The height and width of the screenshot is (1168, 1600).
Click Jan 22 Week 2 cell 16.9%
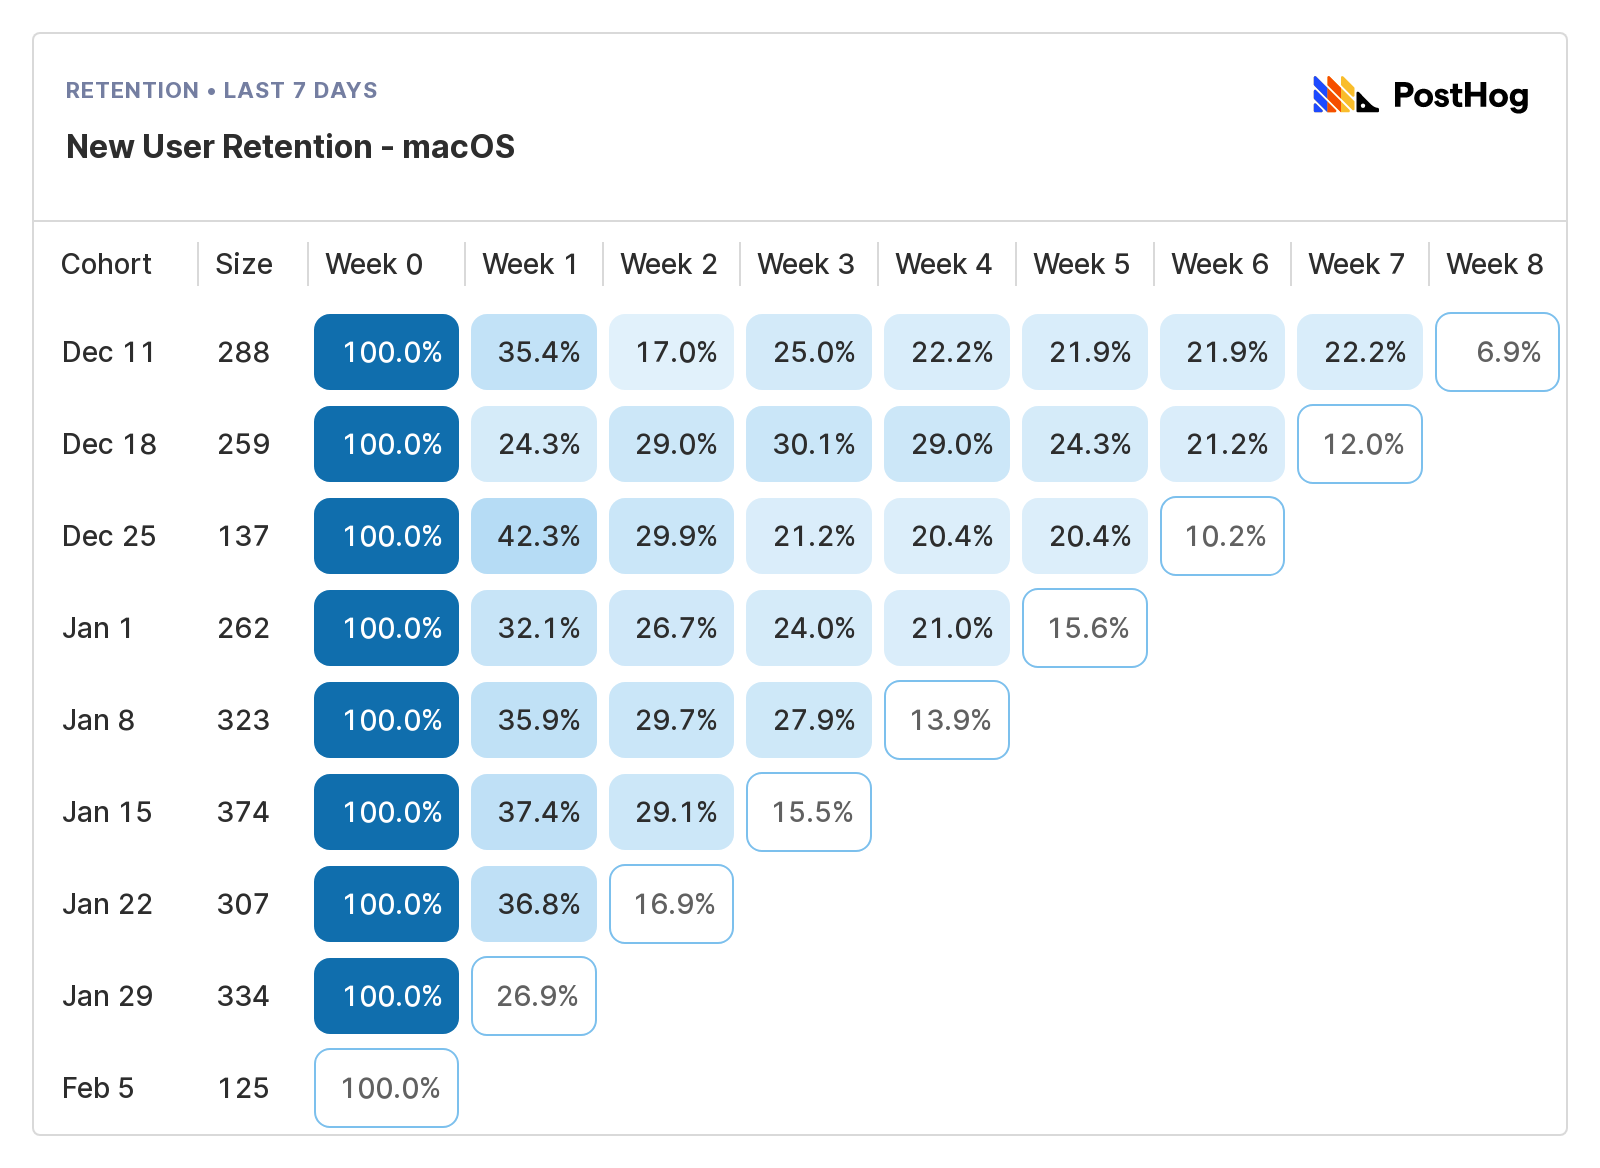pyautogui.click(x=672, y=904)
